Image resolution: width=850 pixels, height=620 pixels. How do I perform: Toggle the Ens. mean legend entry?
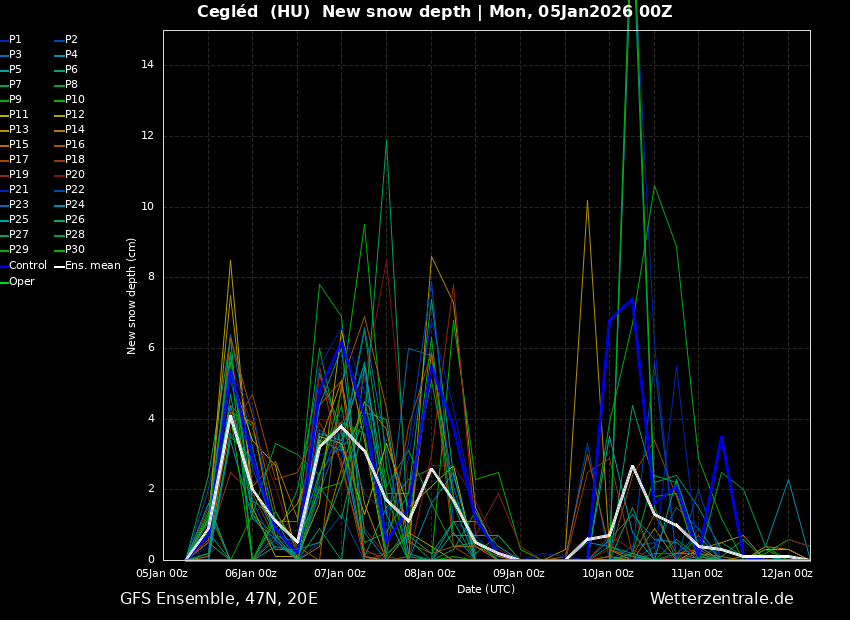click(x=92, y=266)
